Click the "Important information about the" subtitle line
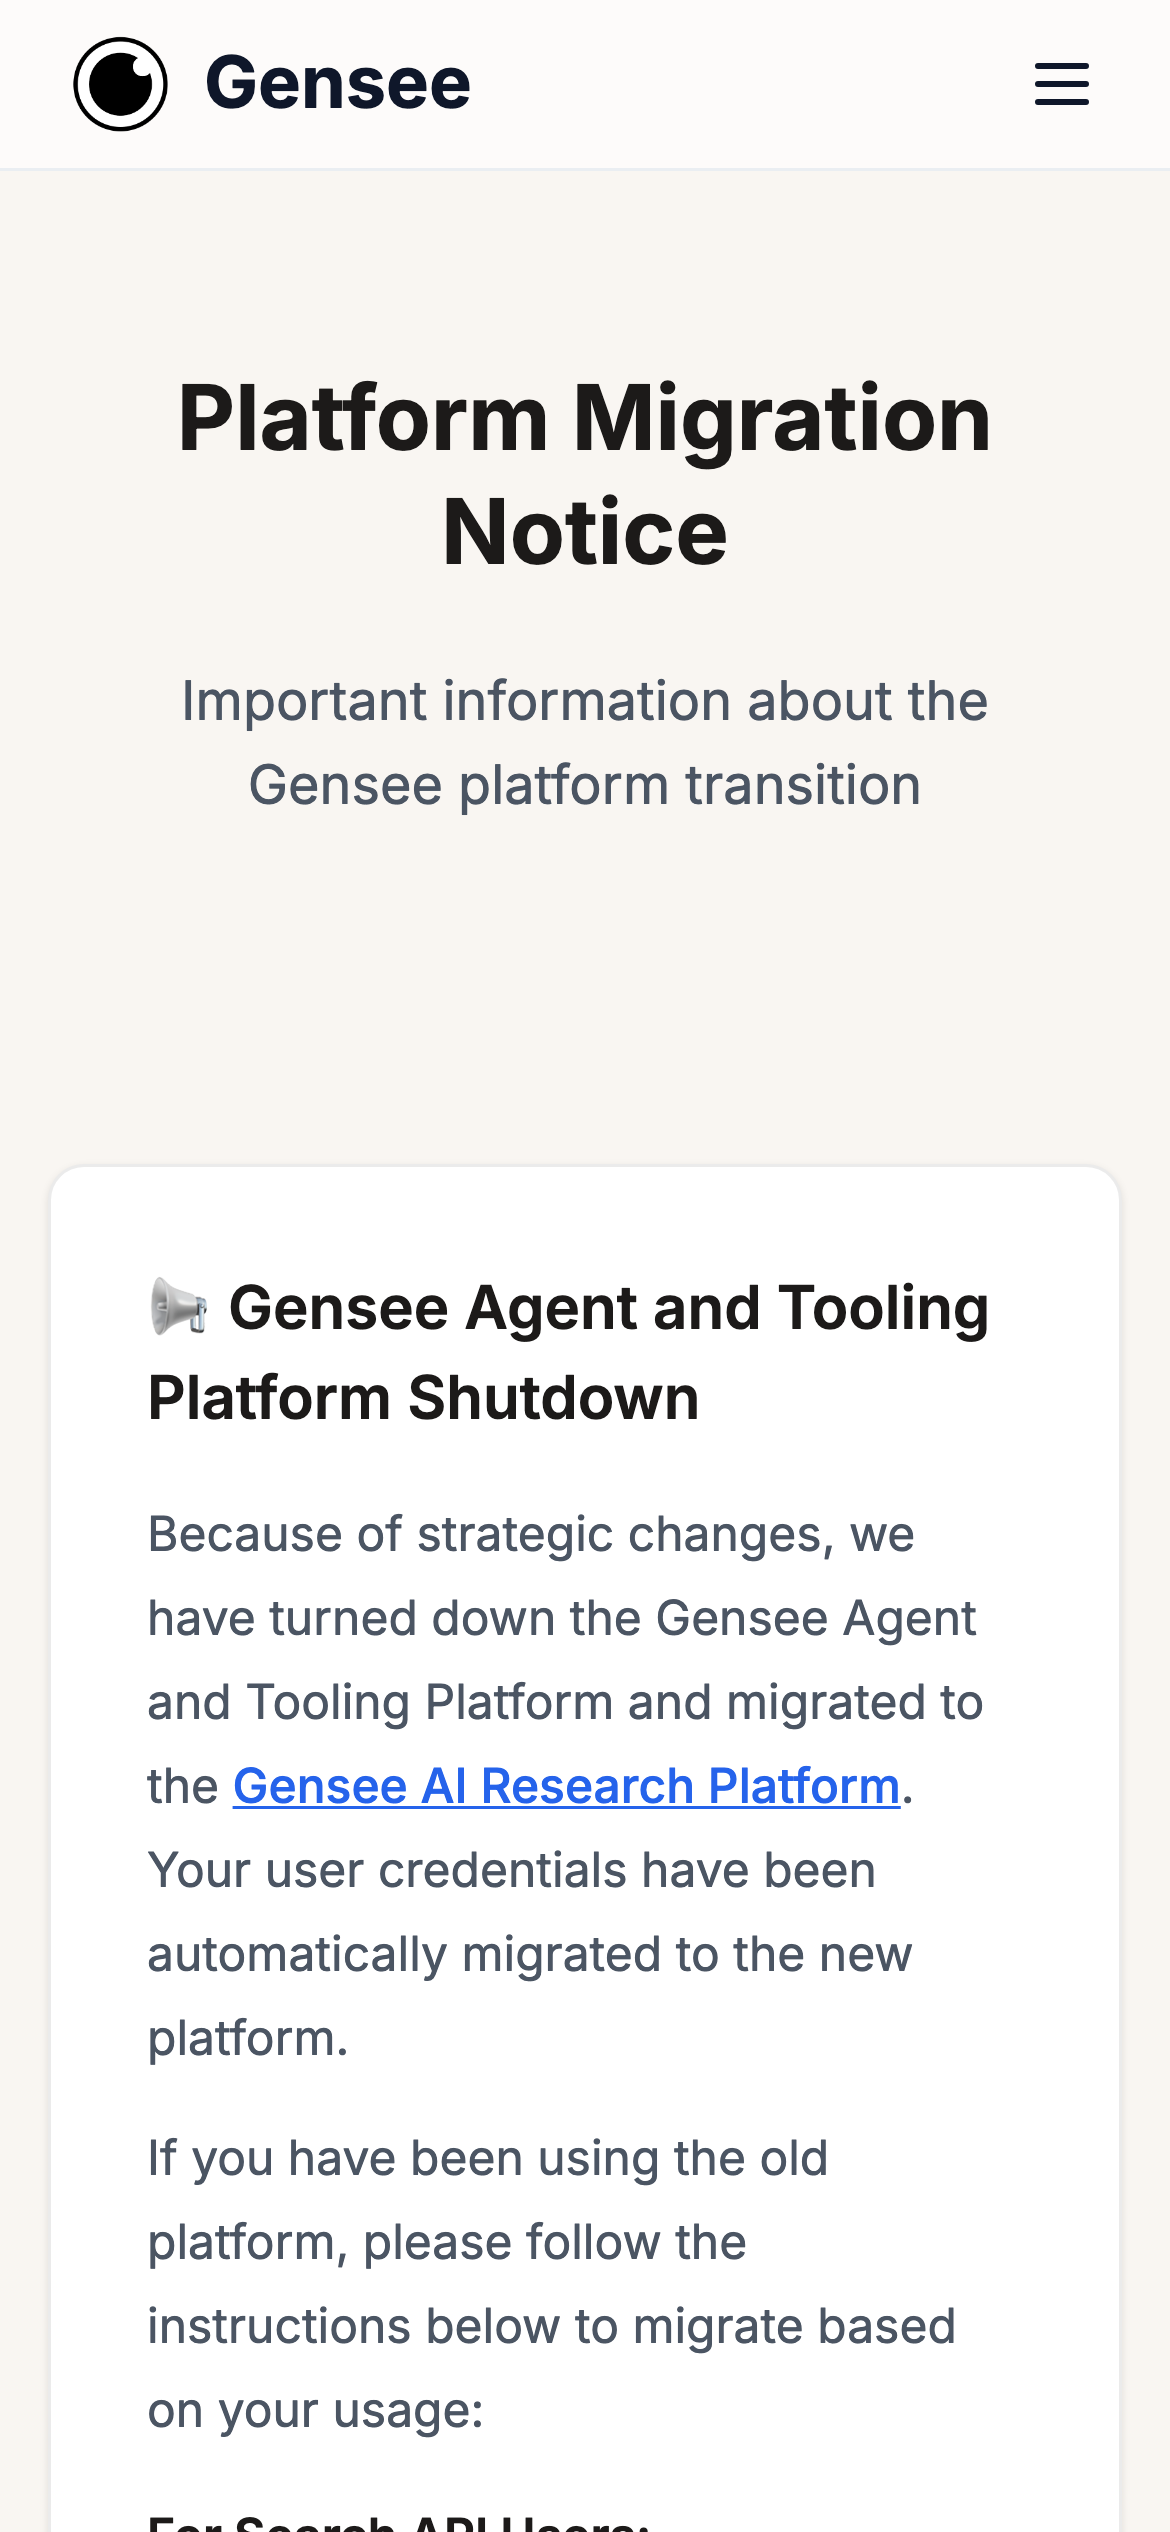The height and width of the screenshot is (2532, 1170). (584, 701)
